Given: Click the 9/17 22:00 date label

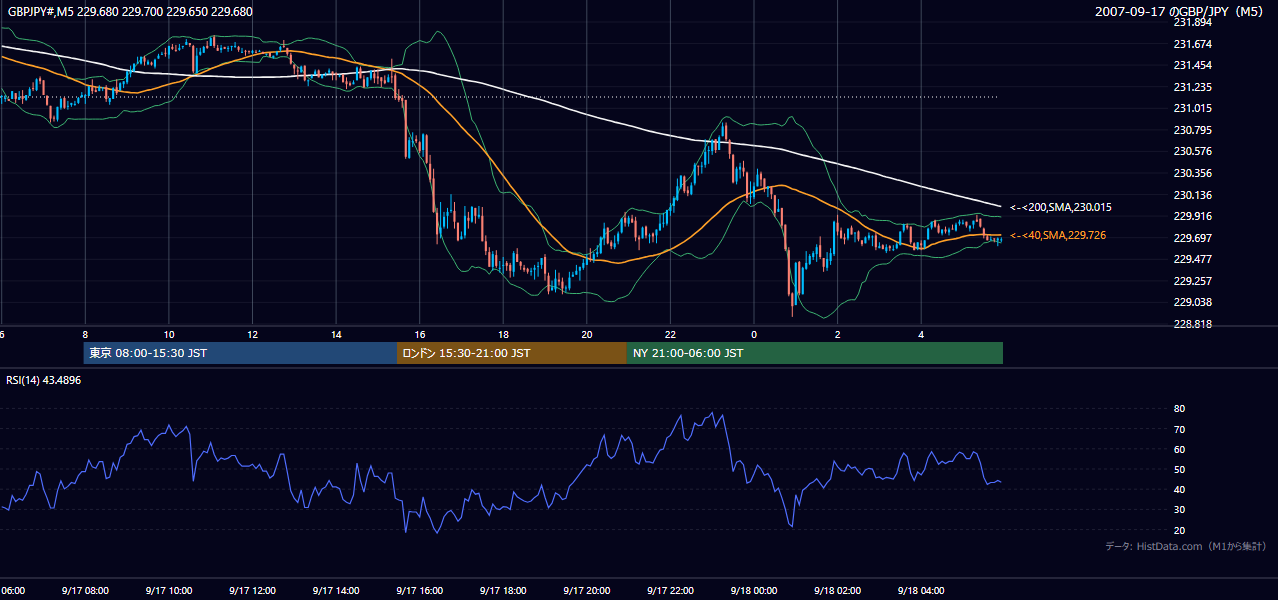Looking at the screenshot, I should 670,590.
